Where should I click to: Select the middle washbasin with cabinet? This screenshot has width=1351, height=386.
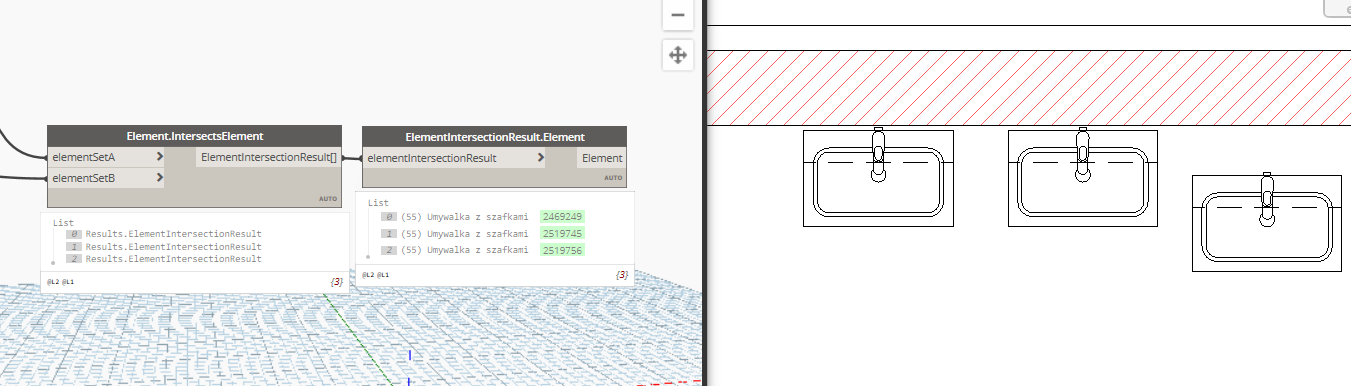pyautogui.click(x=1083, y=178)
